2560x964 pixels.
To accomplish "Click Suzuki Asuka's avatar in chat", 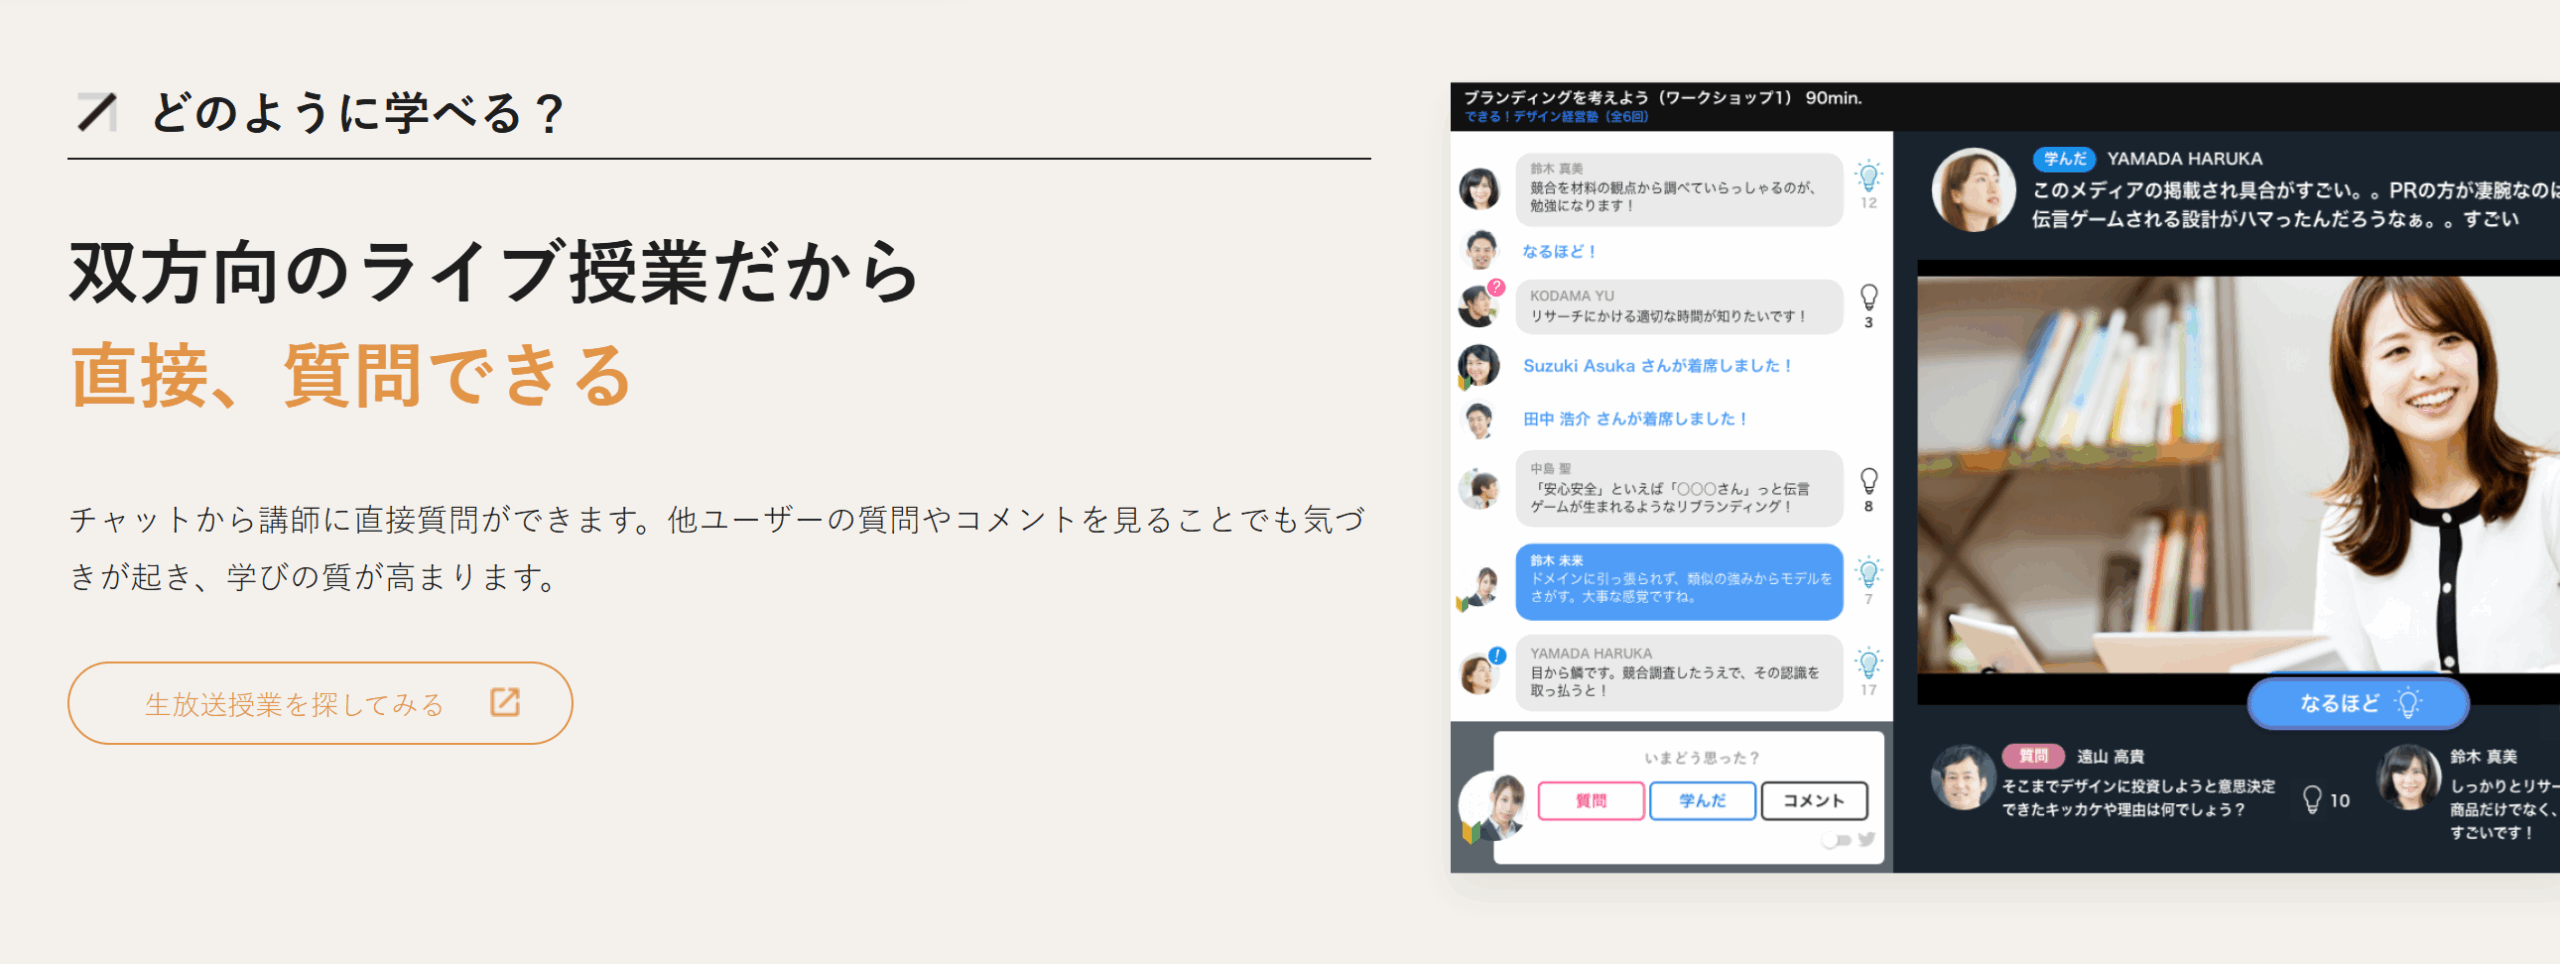I will [1479, 366].
